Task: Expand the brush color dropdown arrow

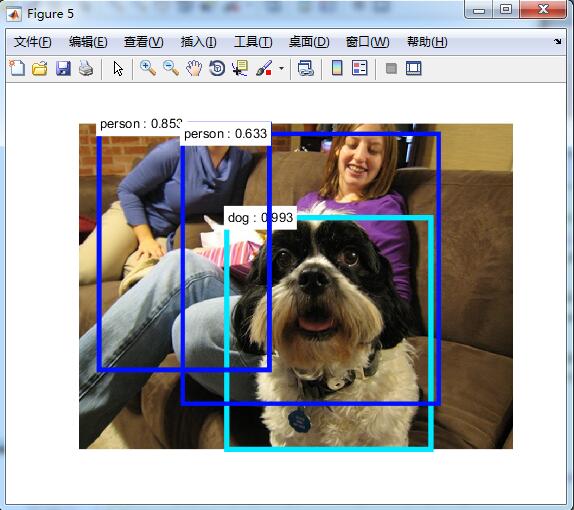Action: (281, 68)
